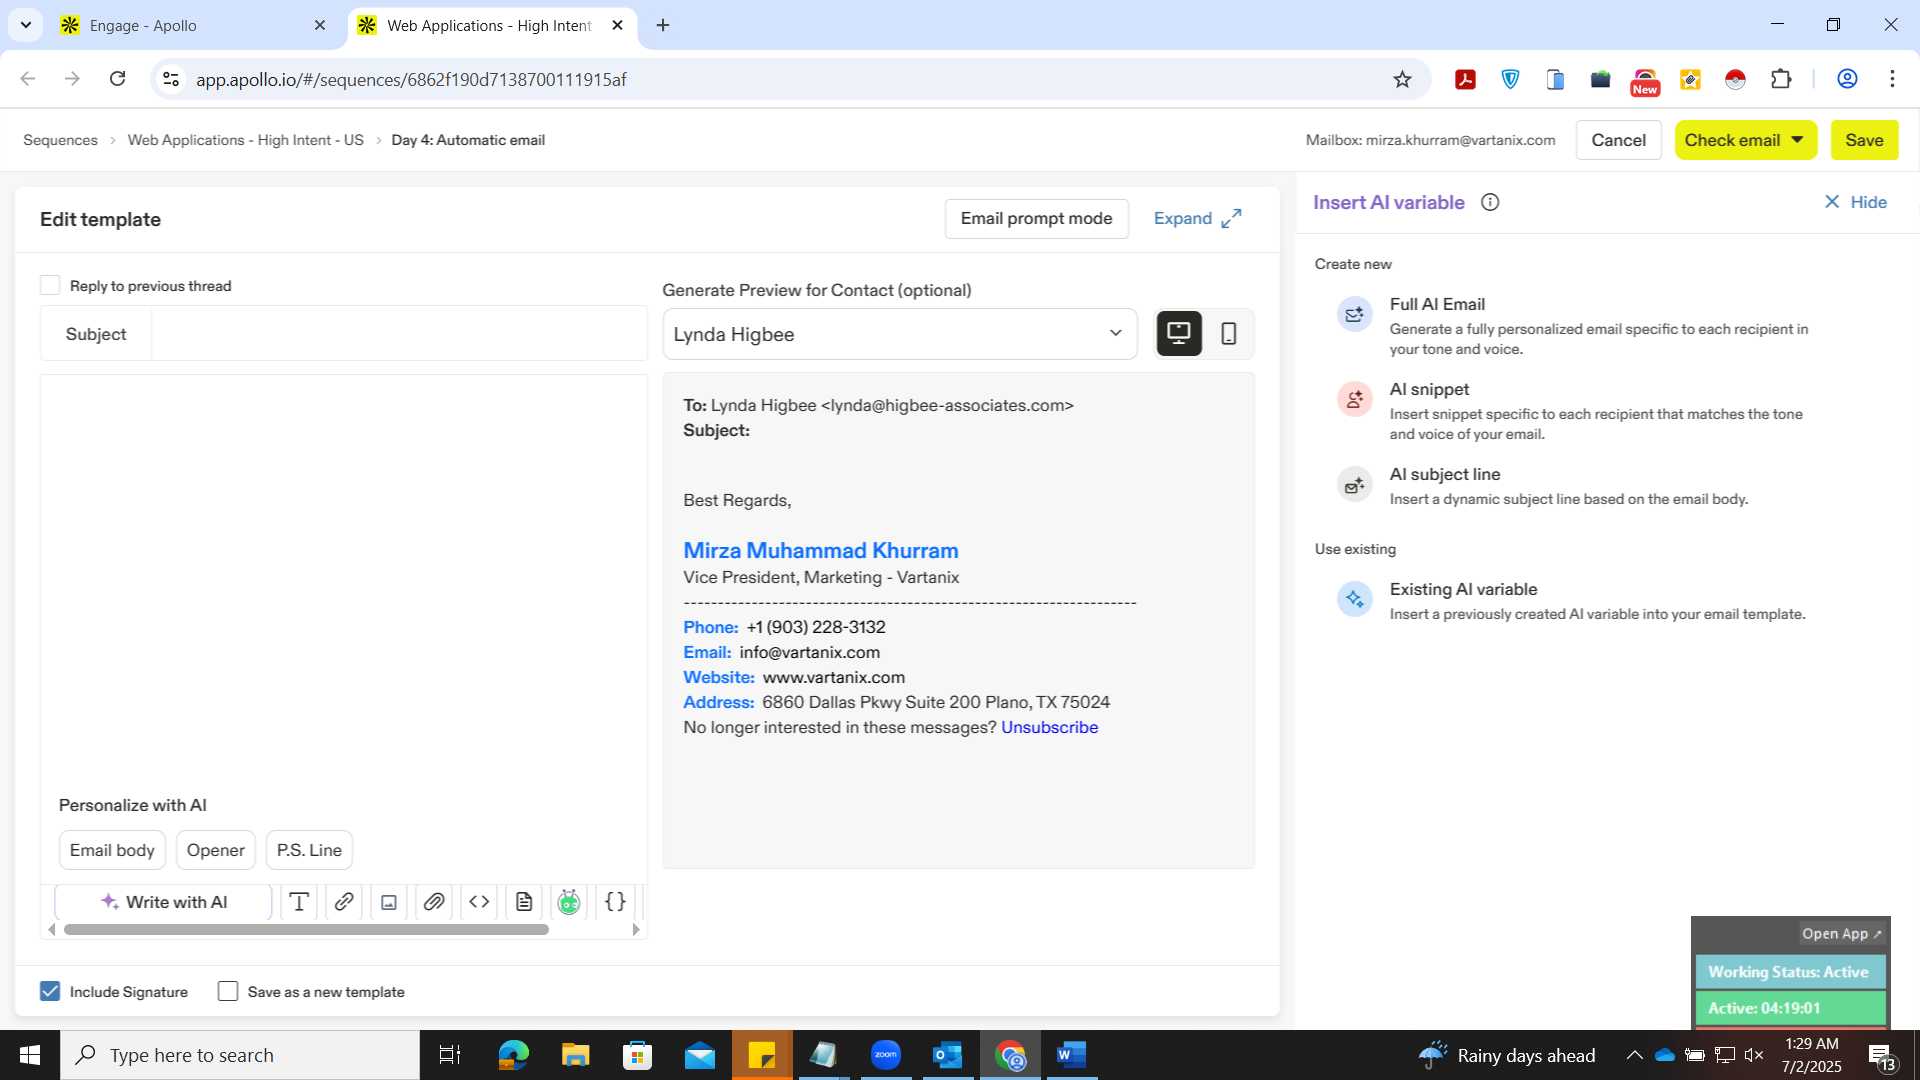Switch to desktop preview mode
This screenshot has height=1080, width=1920.
point(1179,334)
